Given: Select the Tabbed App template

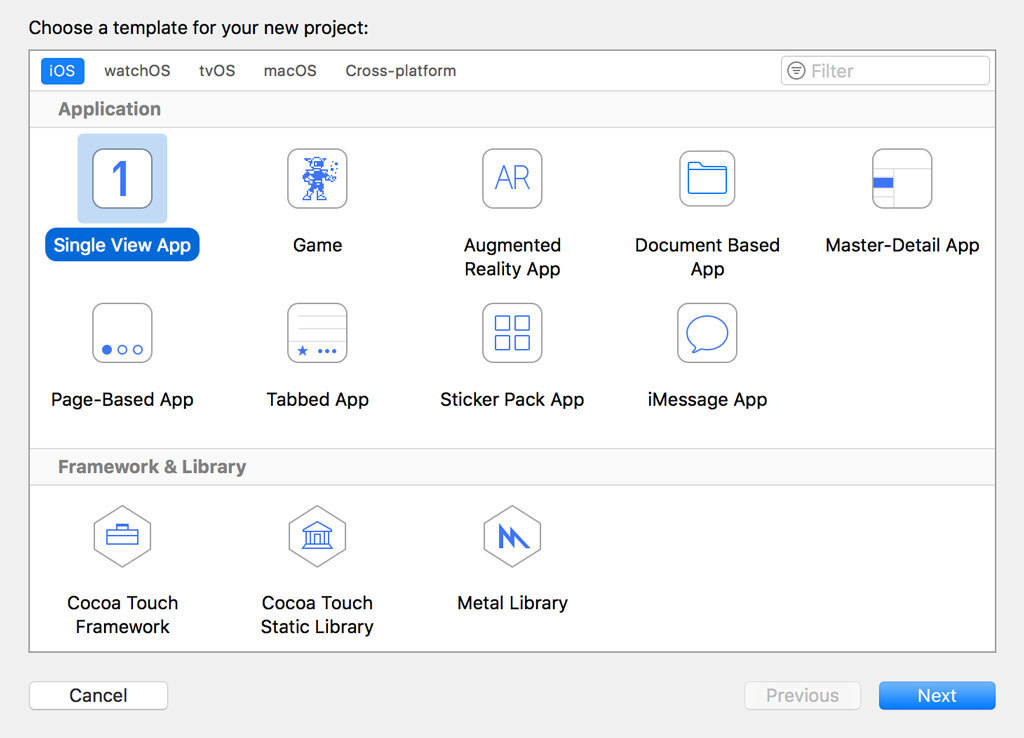Looking at the screenshot, I should click(317, 333).
